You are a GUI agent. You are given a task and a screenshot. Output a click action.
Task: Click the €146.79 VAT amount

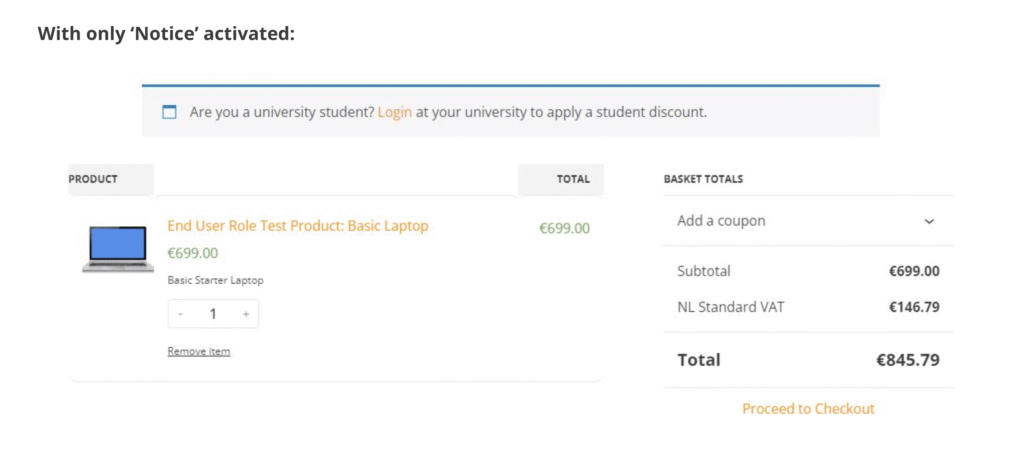[914, 307]
